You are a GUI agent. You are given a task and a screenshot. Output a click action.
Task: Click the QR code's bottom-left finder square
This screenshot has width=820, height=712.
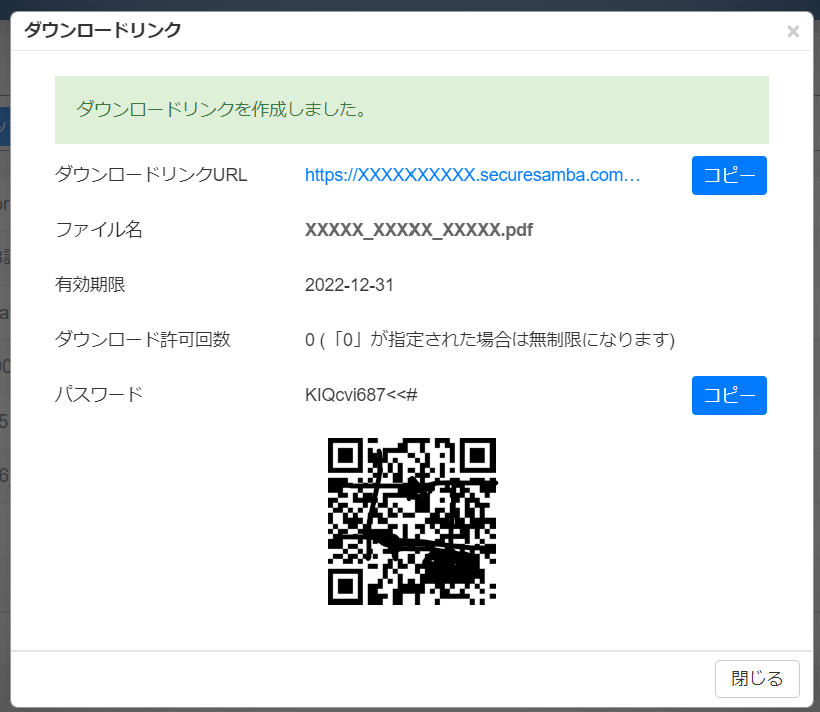346,587
